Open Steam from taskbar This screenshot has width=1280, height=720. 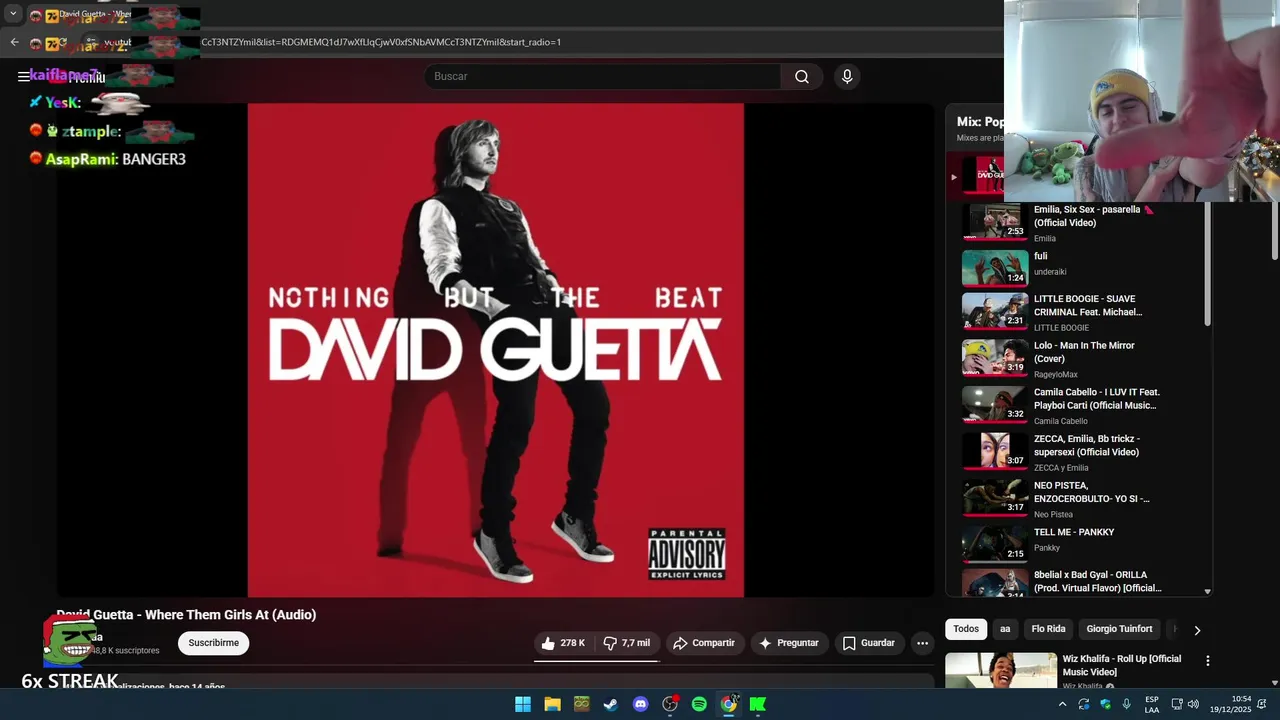(610, 704)
